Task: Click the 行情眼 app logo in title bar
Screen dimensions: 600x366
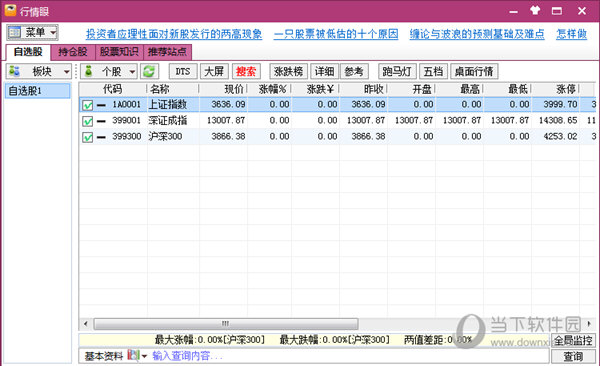Action: (x=10, y=11)
